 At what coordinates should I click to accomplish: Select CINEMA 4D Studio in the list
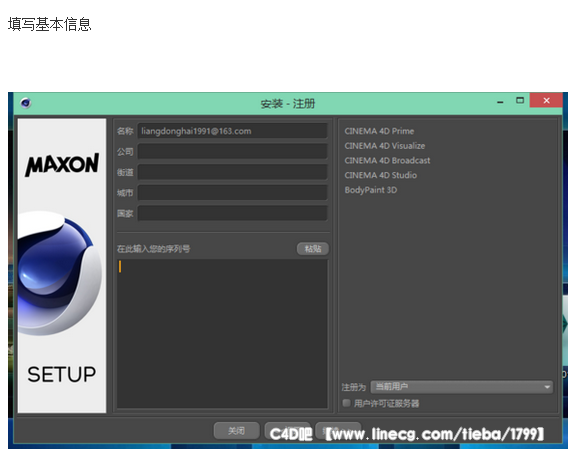tap(381, 175)
